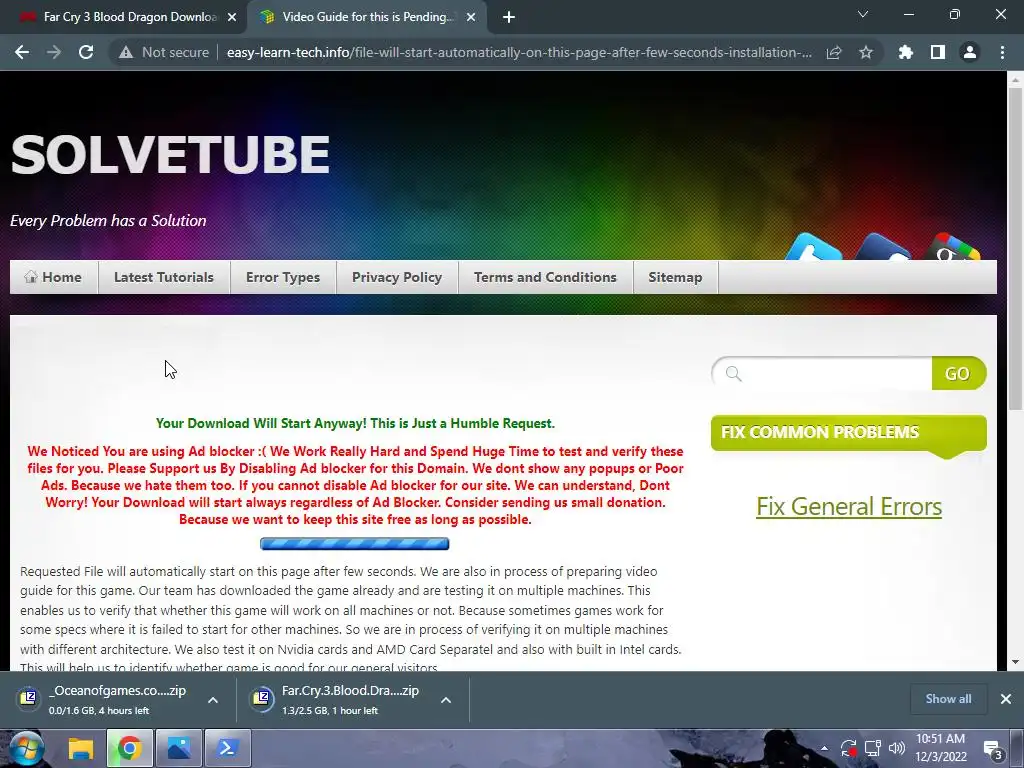The image size is (1024, 768).
Task: Open the browser side panel
Action: (938, 52)
